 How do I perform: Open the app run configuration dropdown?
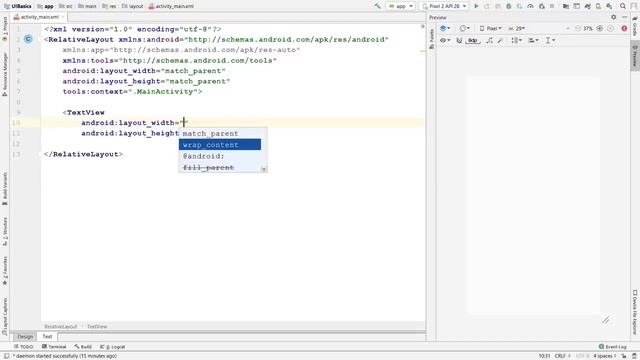pos(400,6)
